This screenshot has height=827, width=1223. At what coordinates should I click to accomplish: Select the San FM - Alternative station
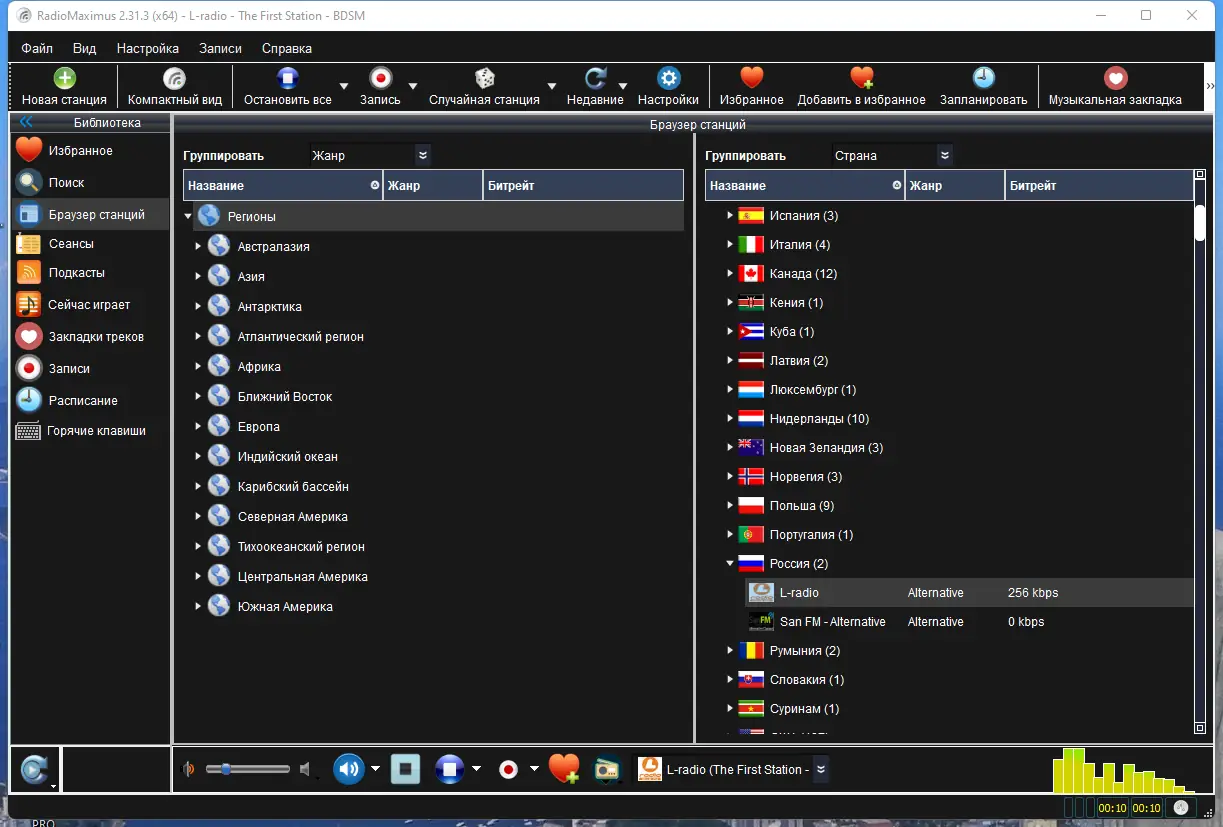click(x=969, y=622)
